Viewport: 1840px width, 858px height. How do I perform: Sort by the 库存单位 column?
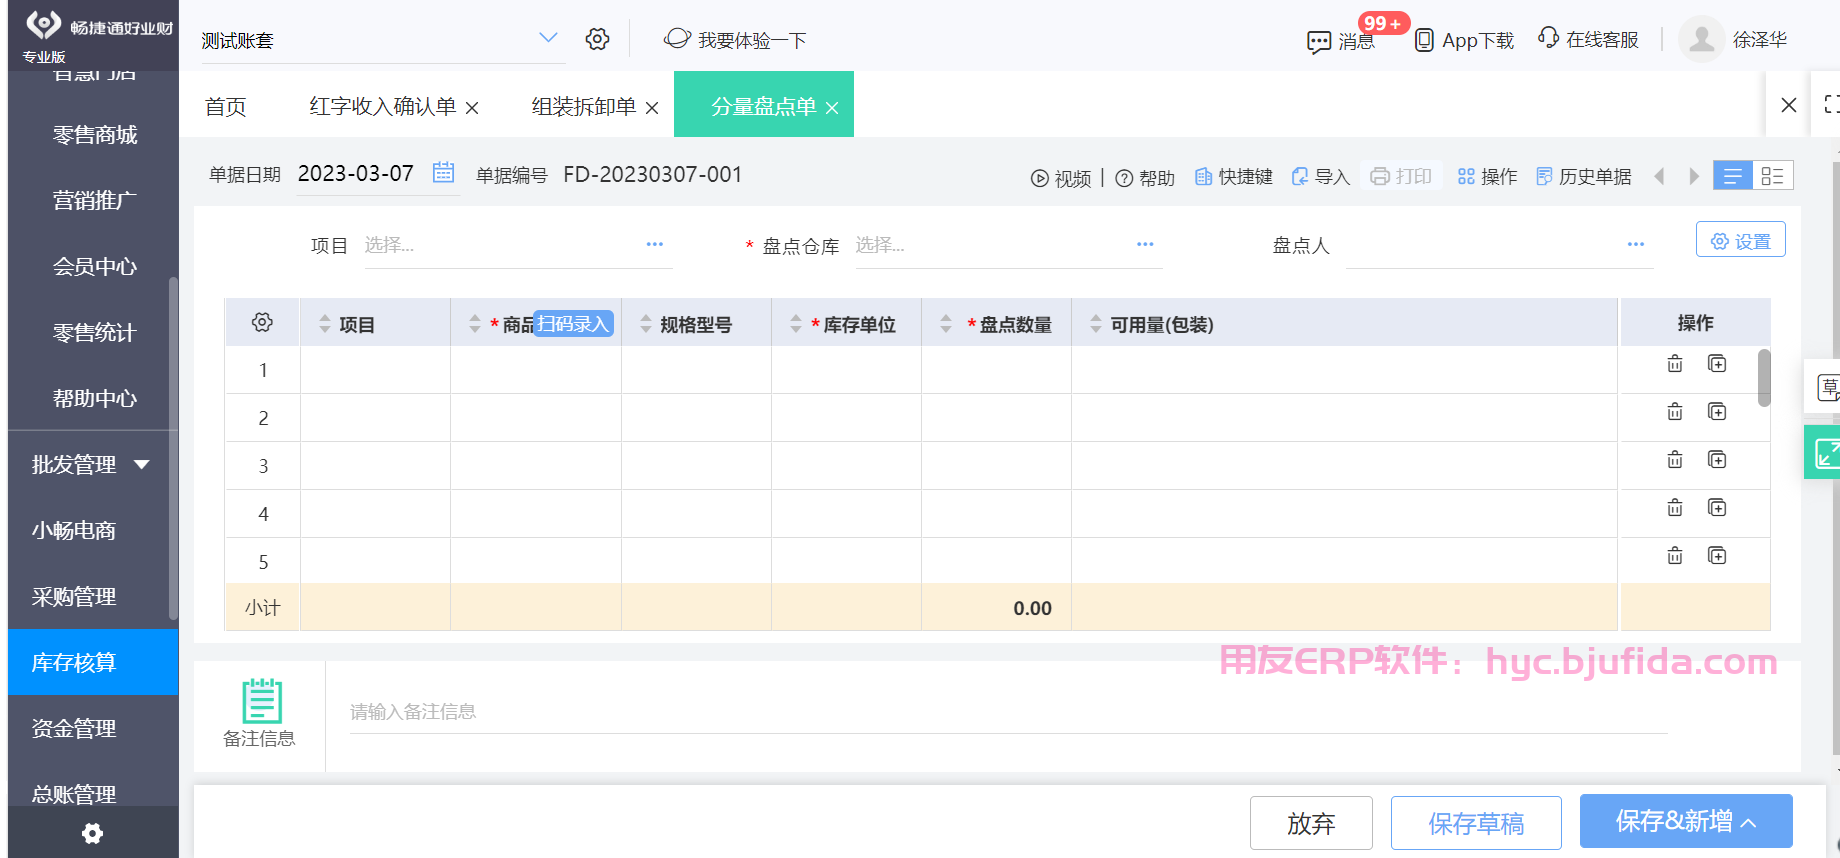[796, 324]
